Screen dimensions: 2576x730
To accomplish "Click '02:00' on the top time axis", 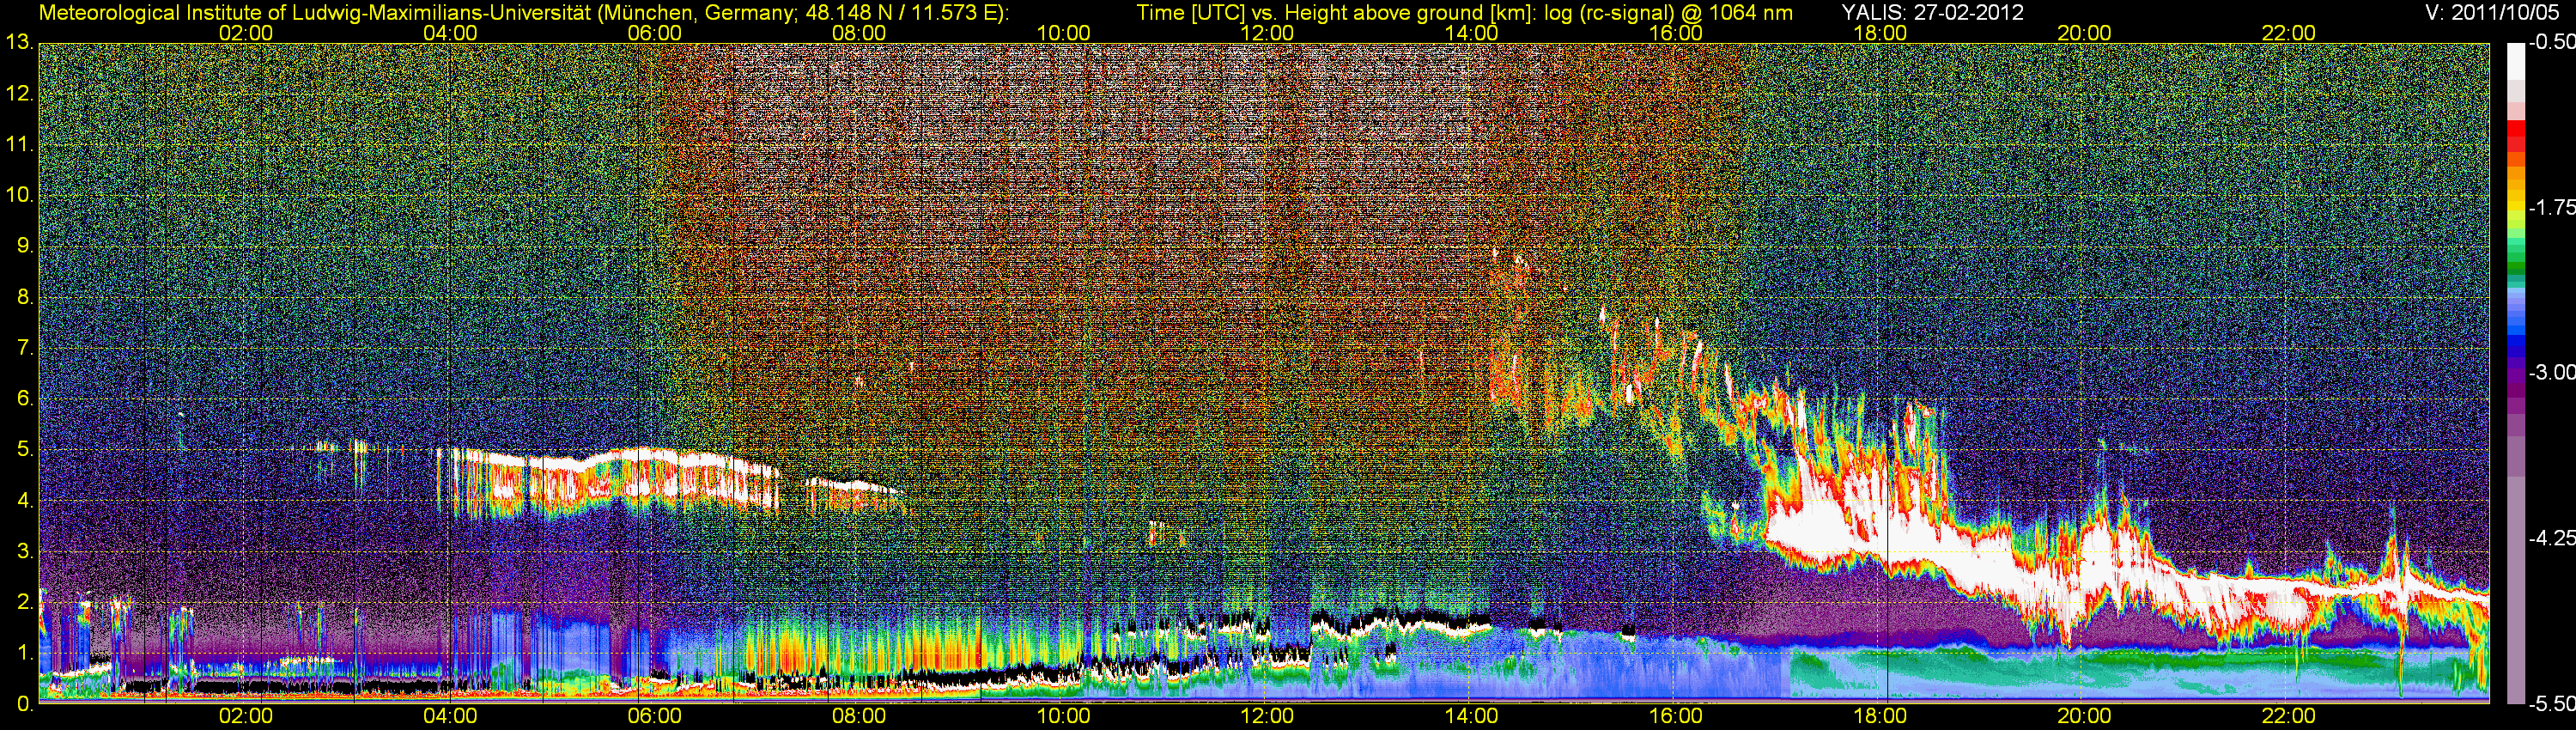I will pyautogui.click(x=246, y=33).
